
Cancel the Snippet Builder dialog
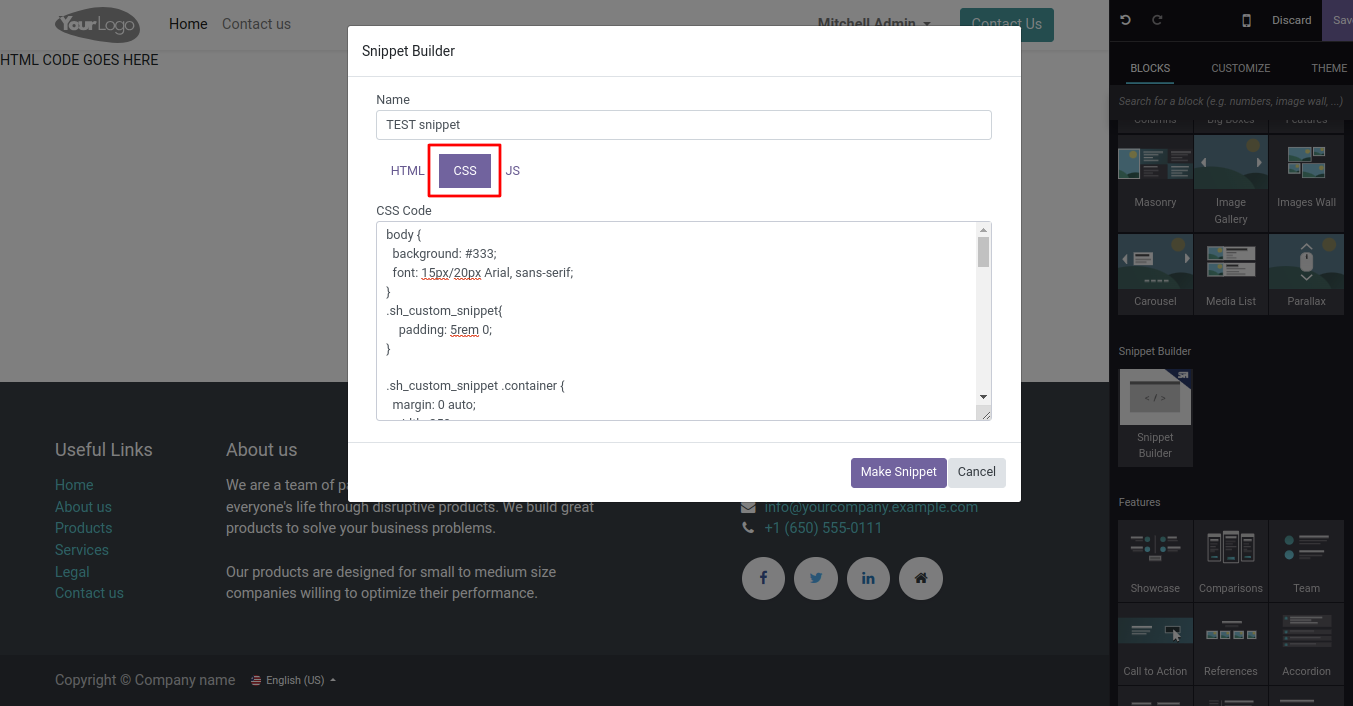point(976,472)
